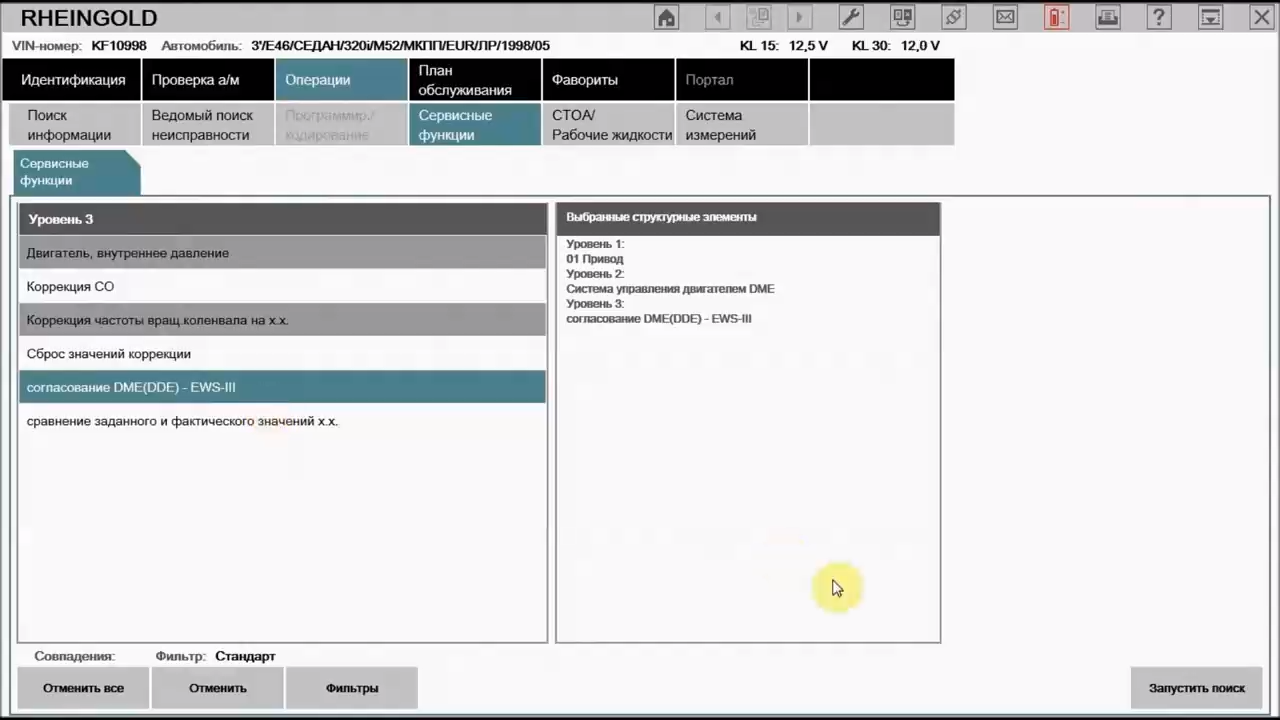This screenshot has height=720, width=1280.
Task: Select Коррекция частоты вращ.коленвала на х.х.
Action: 282,320
